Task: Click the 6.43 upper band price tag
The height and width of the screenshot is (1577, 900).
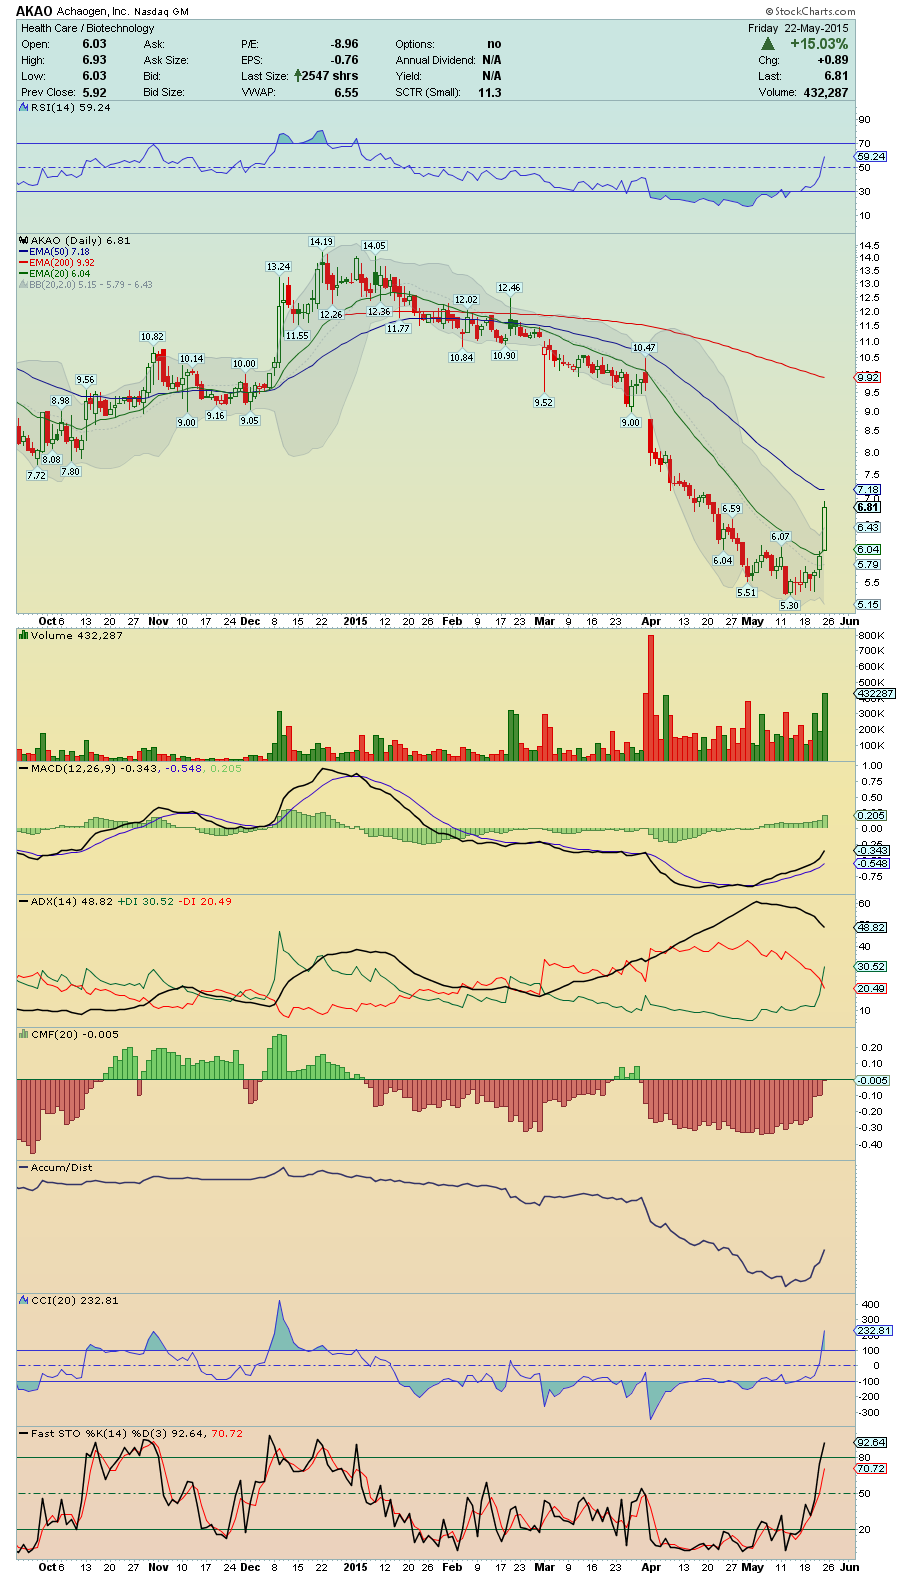Action: click(x=868, y=527)
